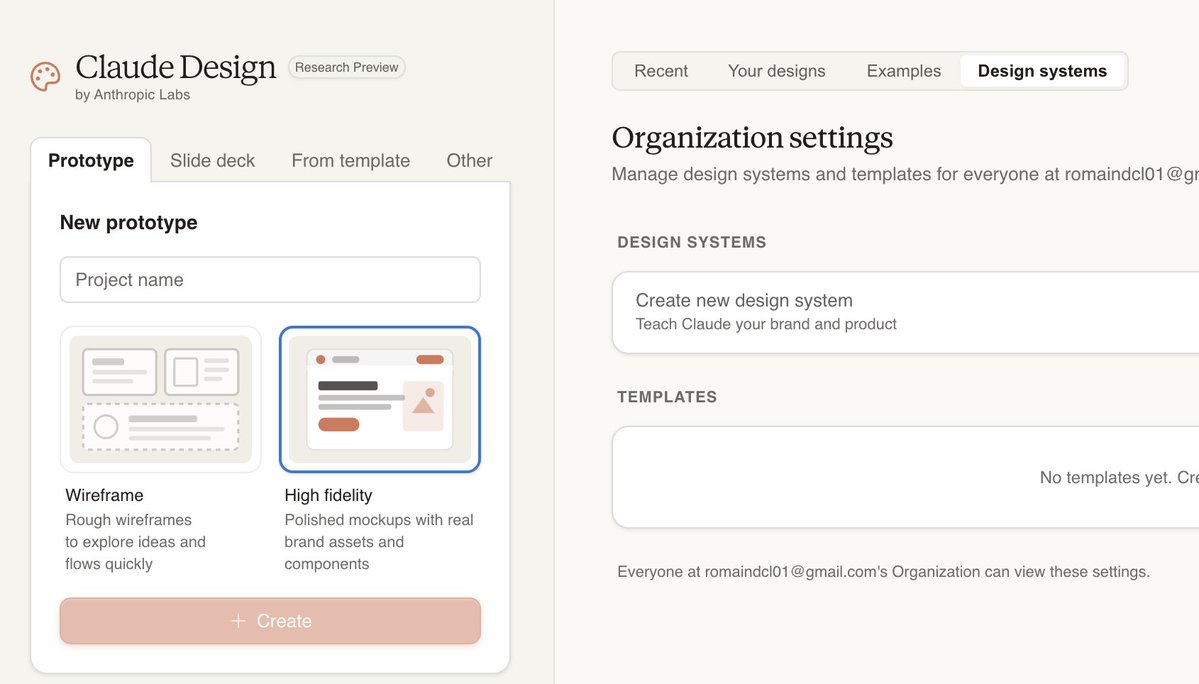The height and width of the screenshot is (684, 1199).
Task: Click the plus icon in Create button
Action: point(239,621)
